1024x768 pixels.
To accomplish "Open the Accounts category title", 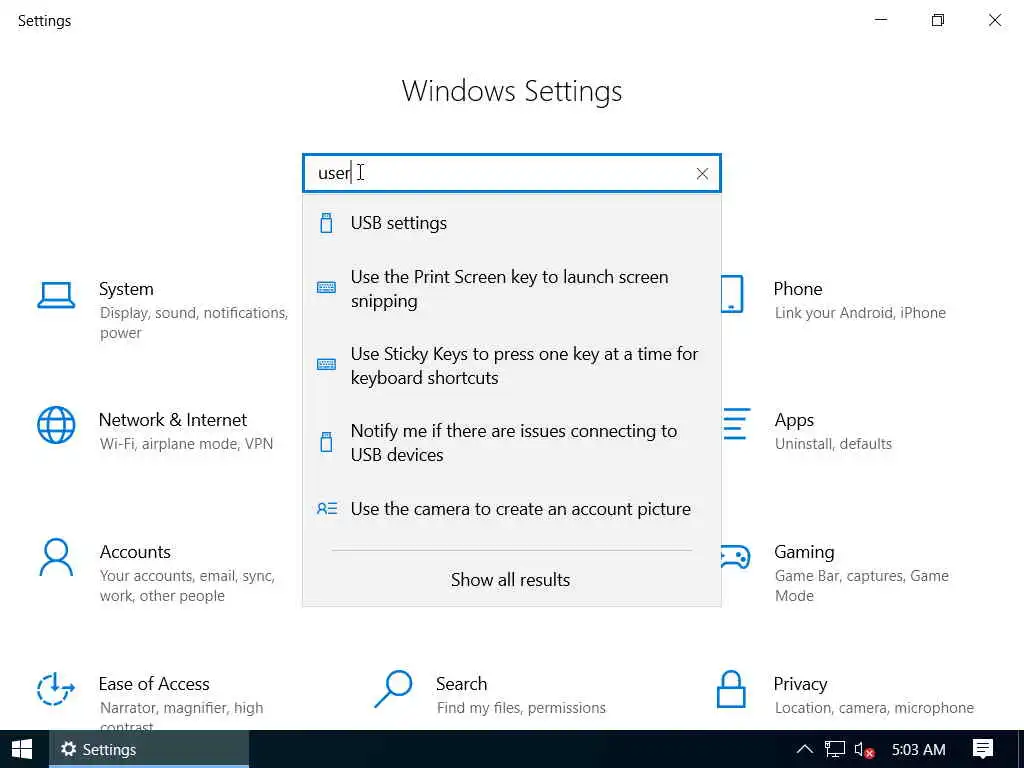I will point(135,552).
